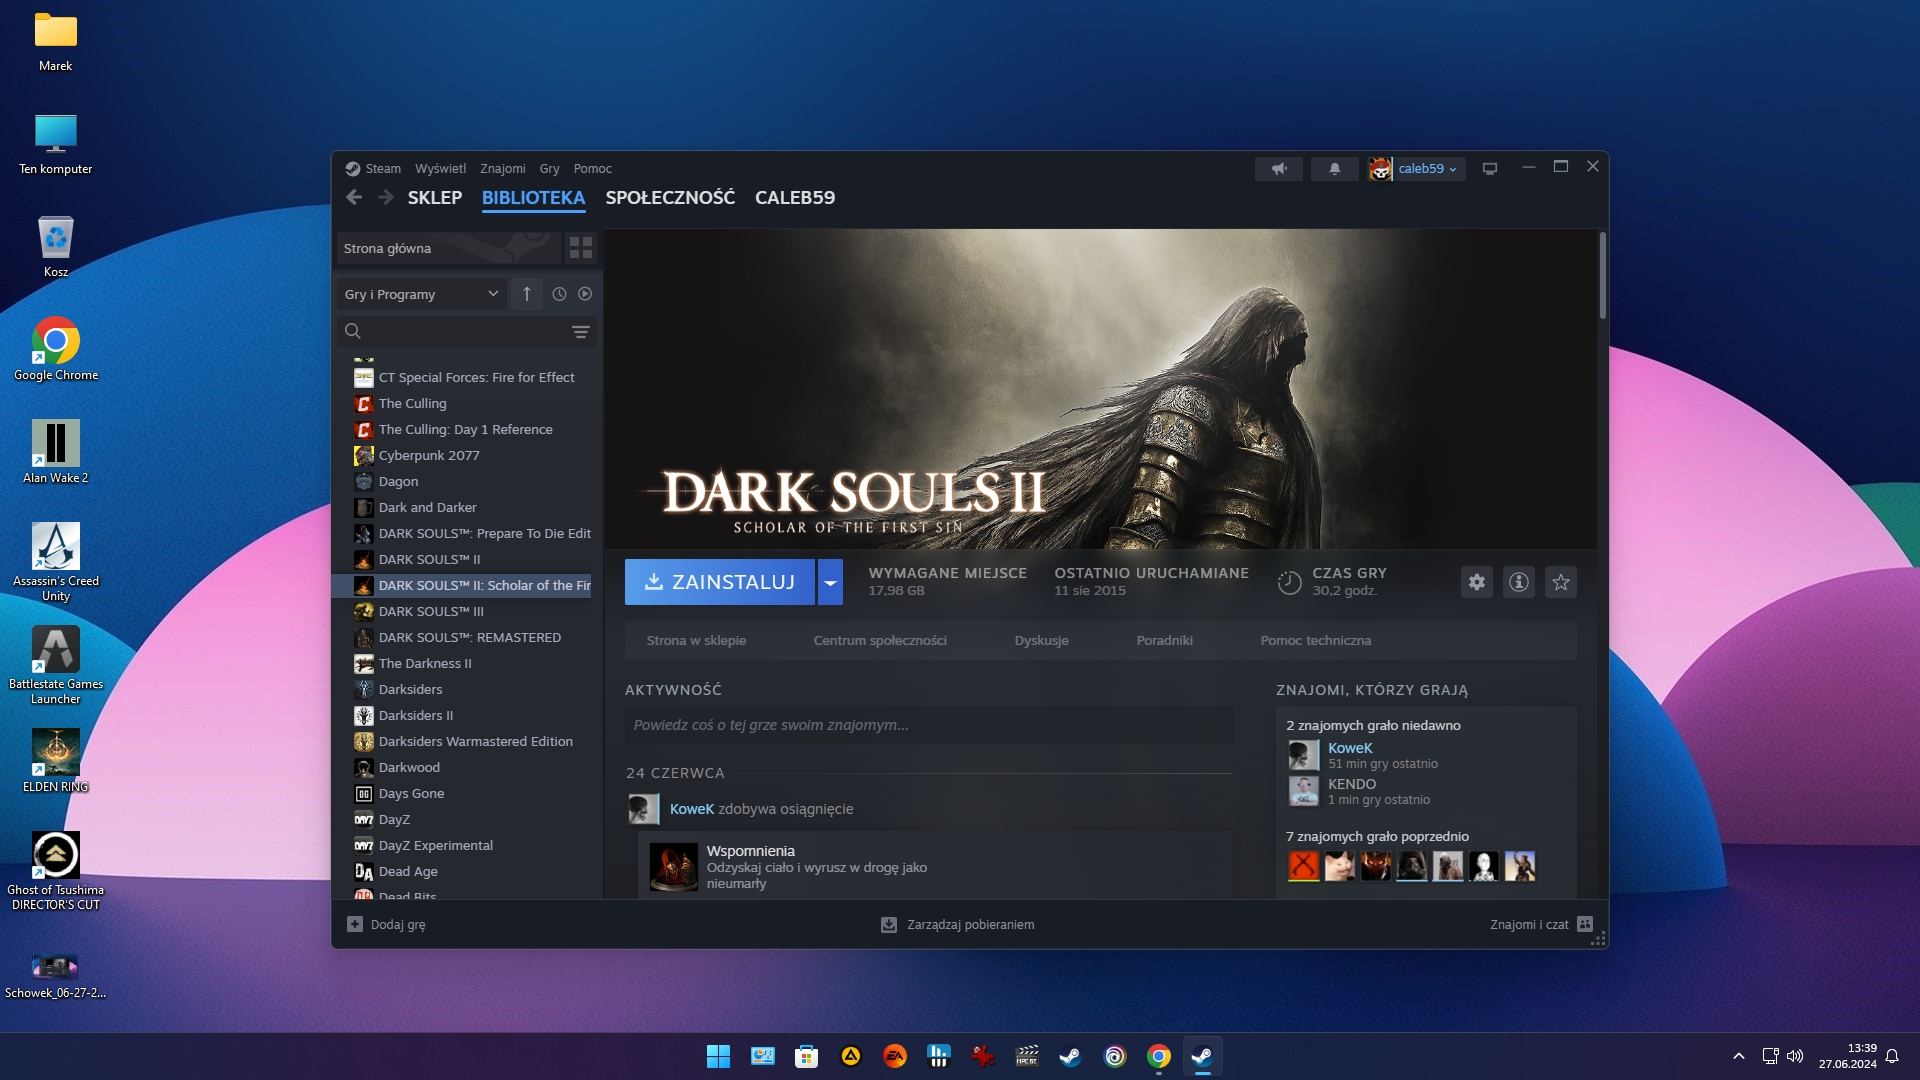1920x1080 pixels.
Task: Expand the Gry i Programy dropdown
Action: point(422,294)
